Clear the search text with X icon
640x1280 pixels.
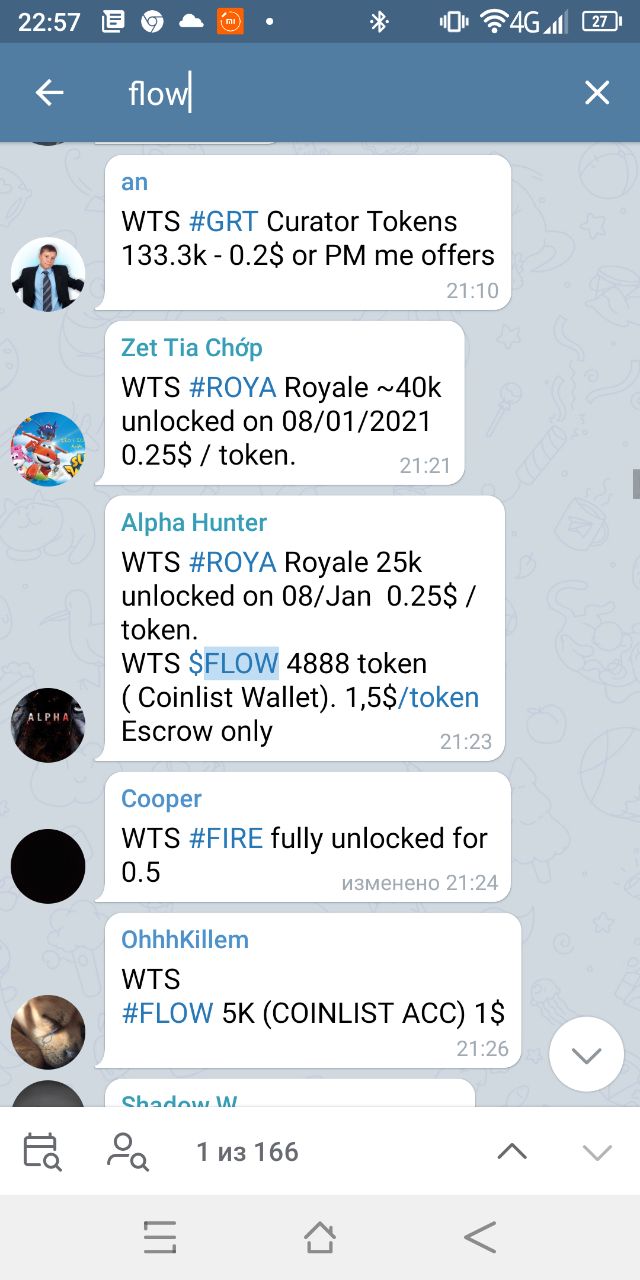[597, 93]
